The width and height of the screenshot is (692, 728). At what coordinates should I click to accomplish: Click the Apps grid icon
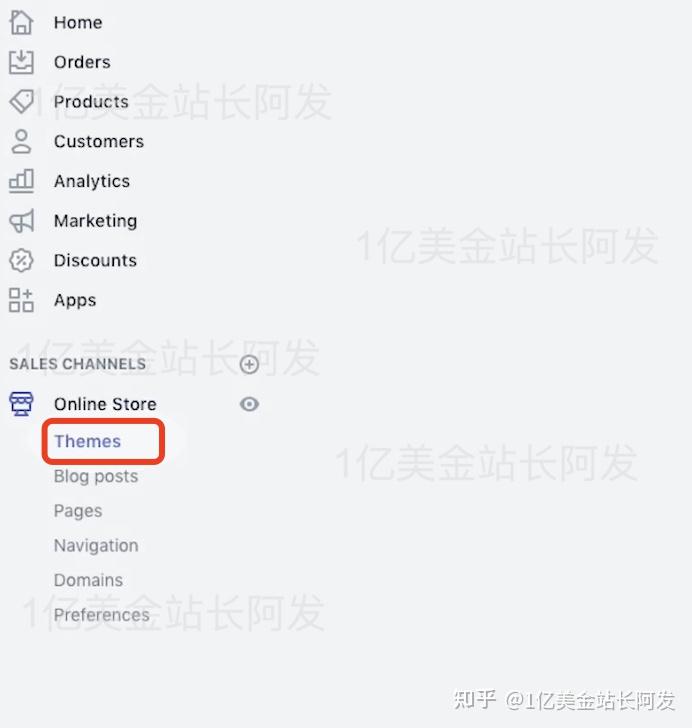pos(21,300)
